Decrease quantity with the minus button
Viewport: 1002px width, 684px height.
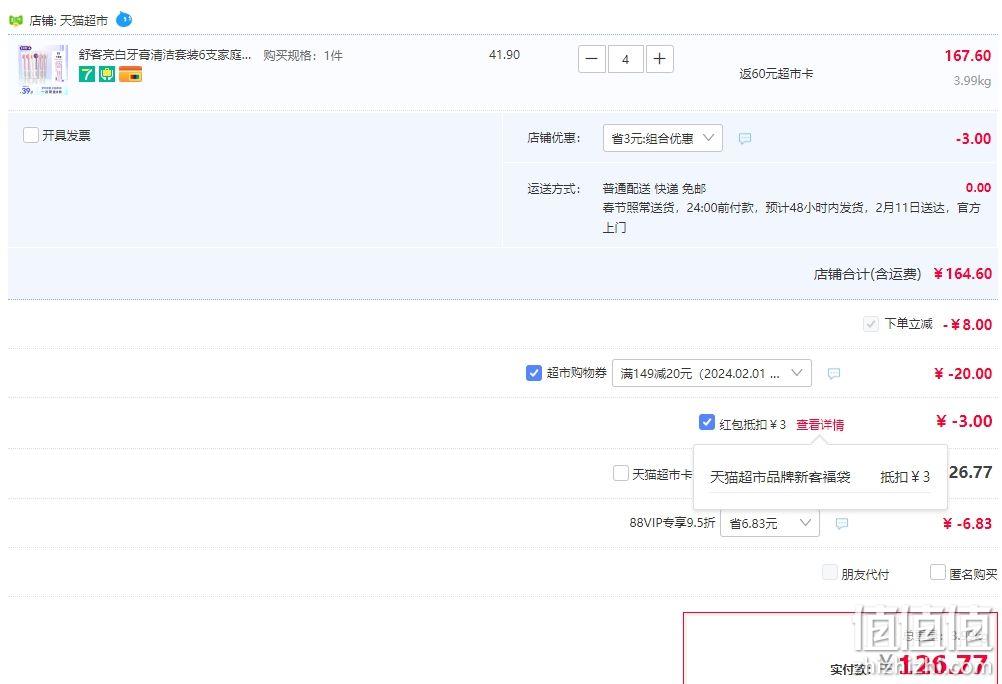point(592,59)
